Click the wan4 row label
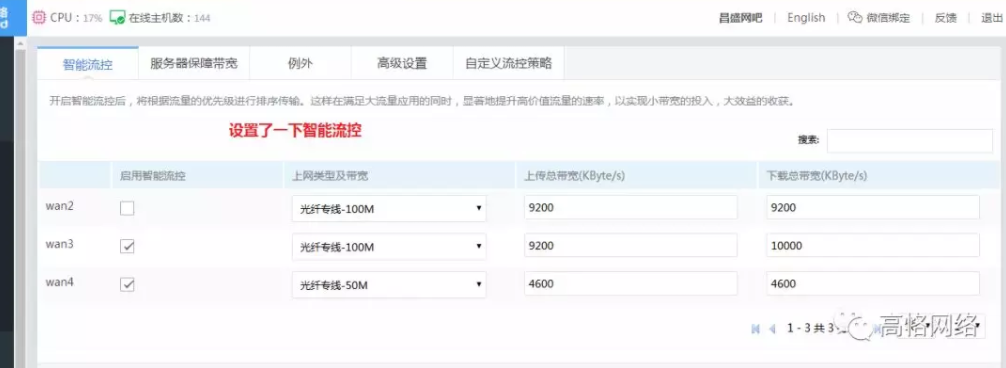 tap(60, 281)
